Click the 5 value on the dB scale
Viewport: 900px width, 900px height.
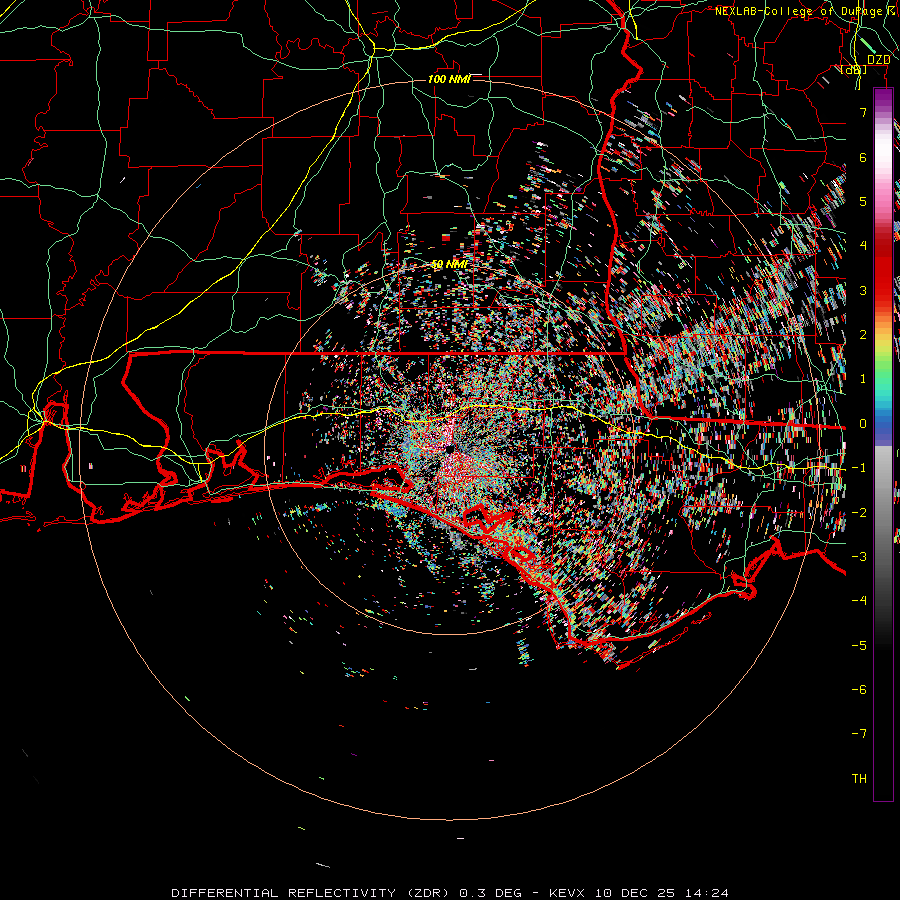[x=863, y=201]
